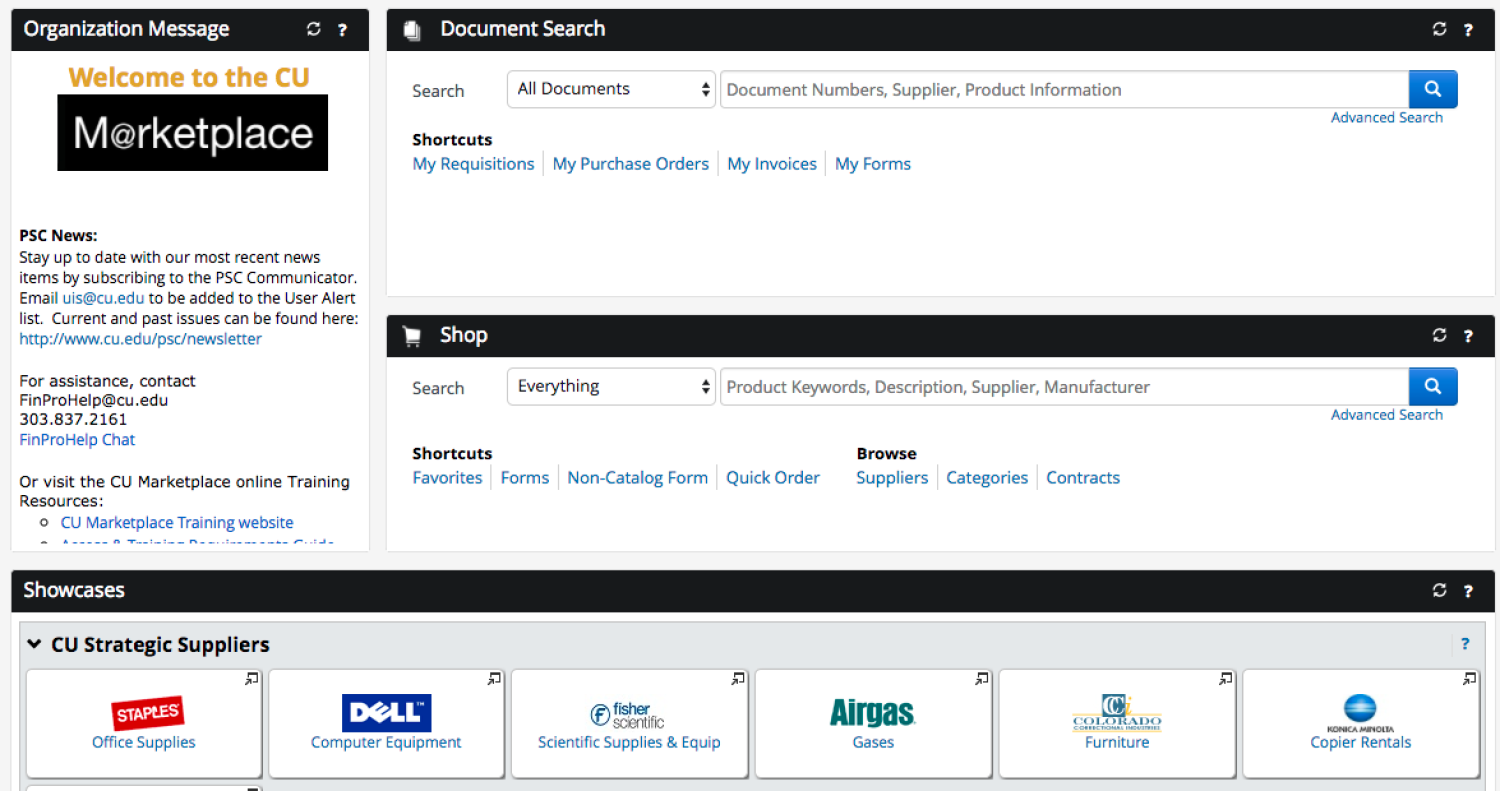Screen dimensions: 1500x791
Task: Click the FinProHelp@cu.edu contact text
Action: [94, 400]
